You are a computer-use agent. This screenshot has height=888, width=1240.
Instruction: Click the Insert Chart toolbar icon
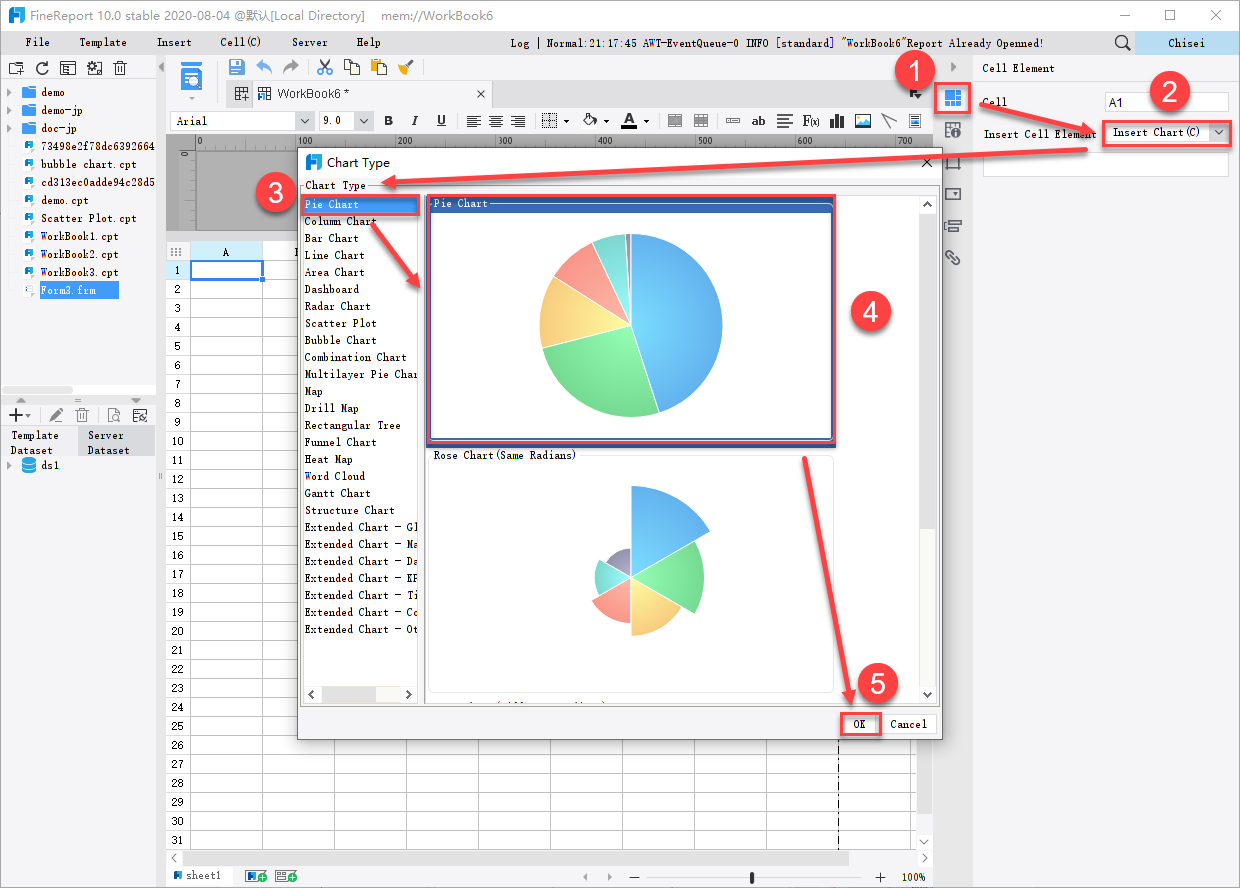[837, 120]
